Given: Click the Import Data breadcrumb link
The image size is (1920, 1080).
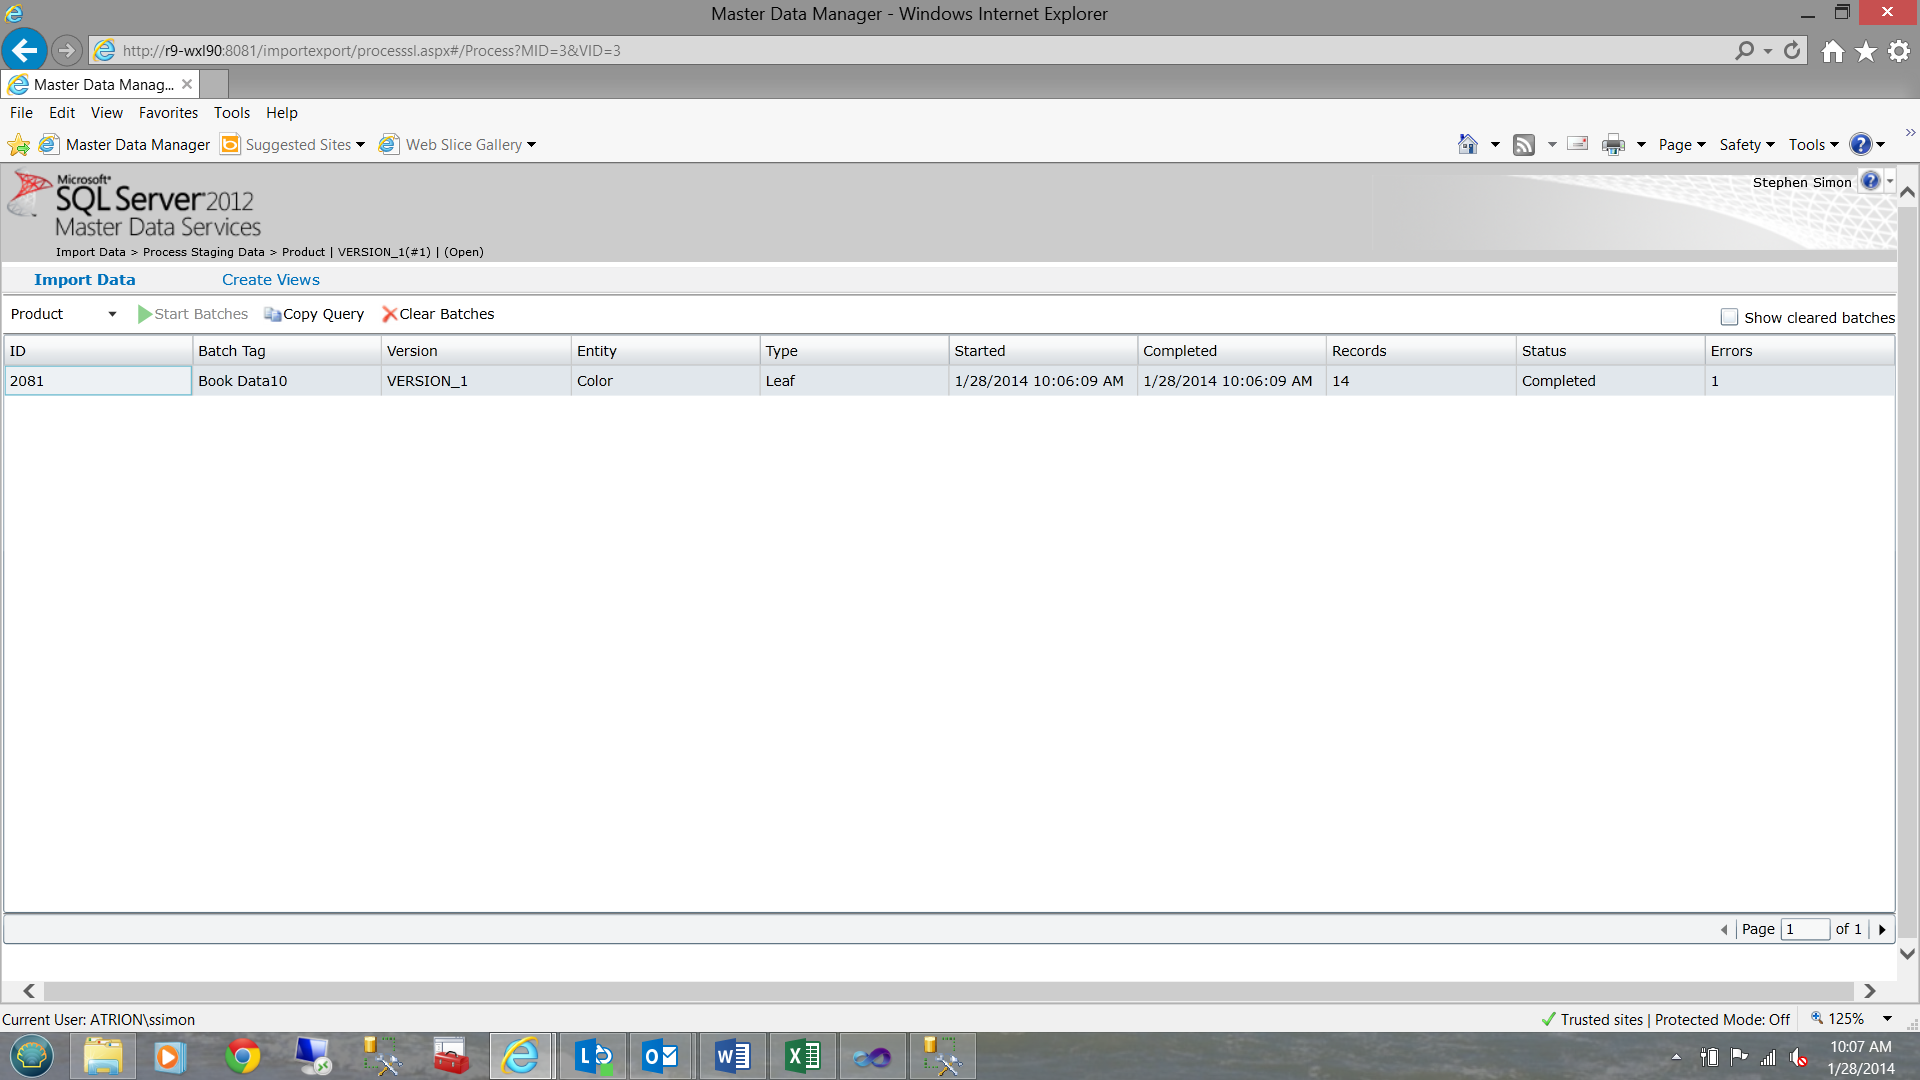Looking at the screenshot, I should (x=90, y=252).
